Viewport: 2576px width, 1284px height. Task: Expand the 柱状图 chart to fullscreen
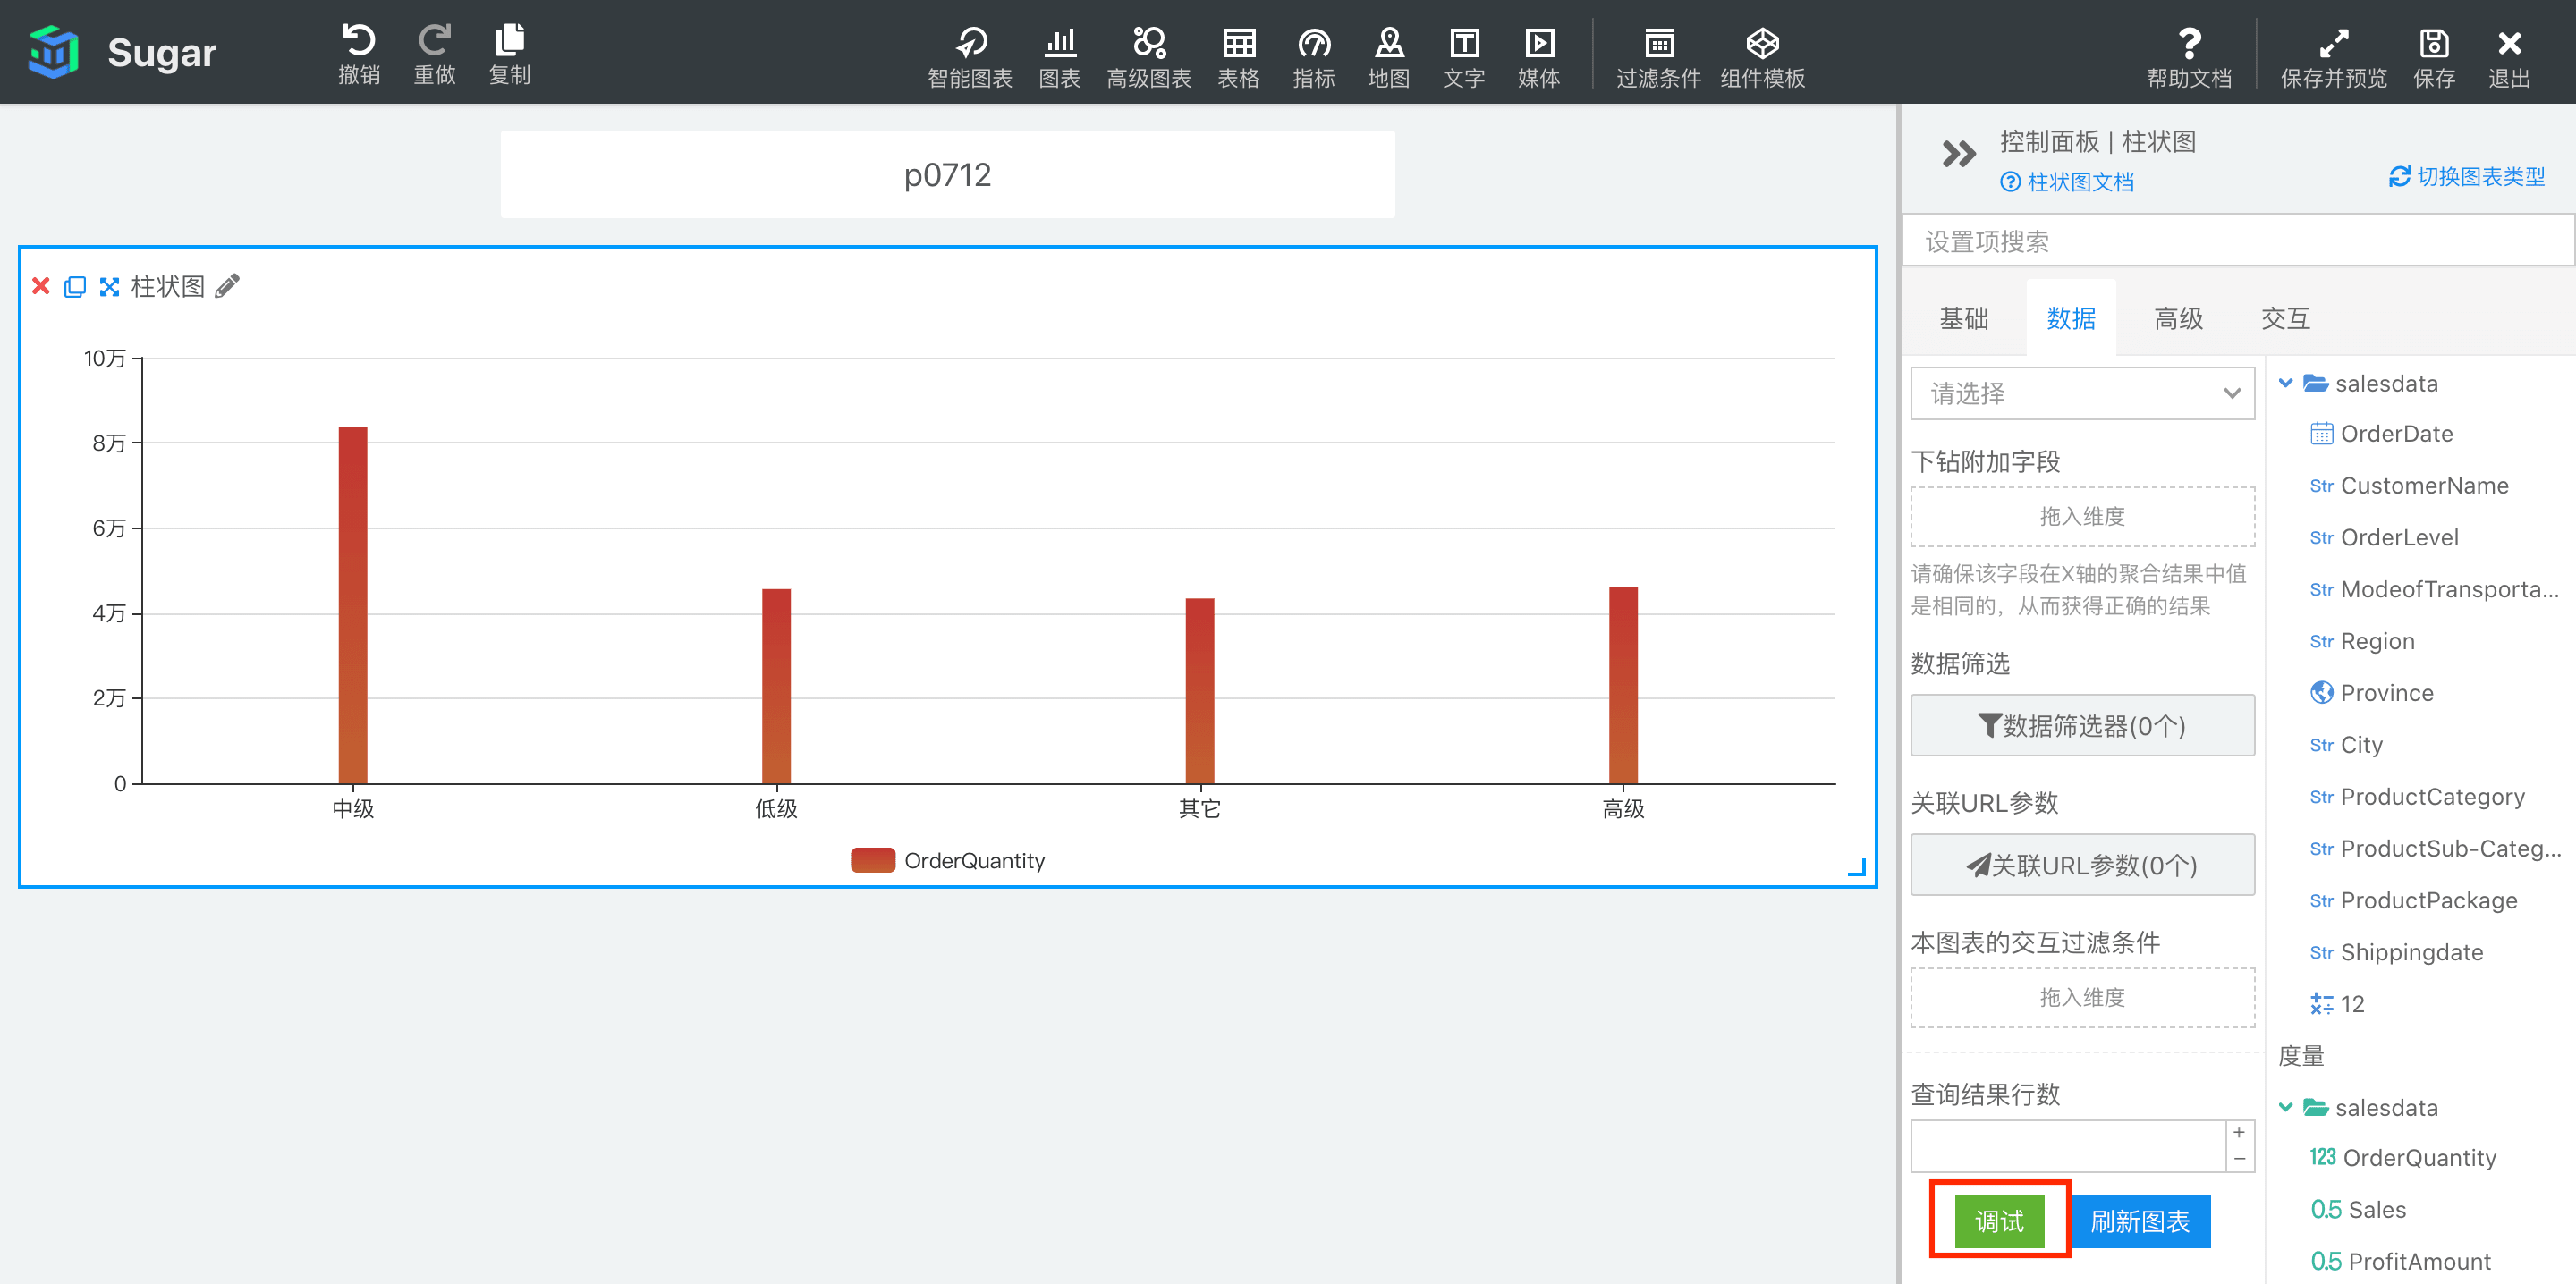(x=109, y=287)
